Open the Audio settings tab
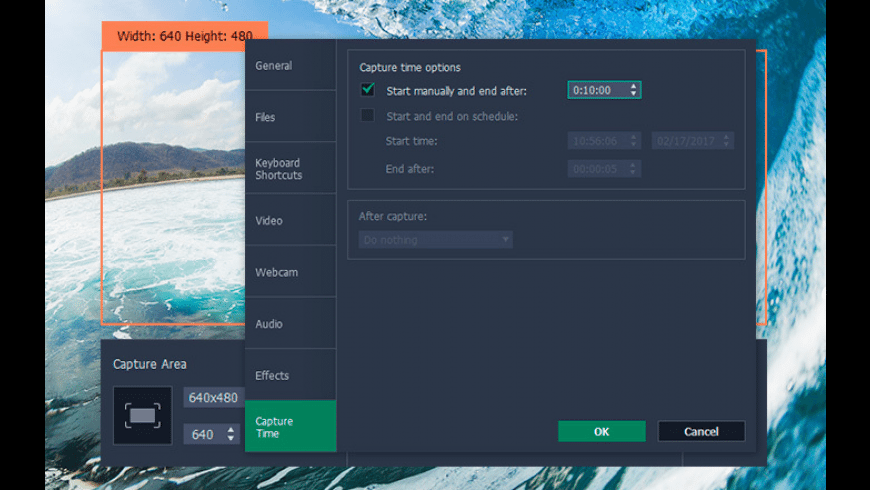 click(290, 323)
